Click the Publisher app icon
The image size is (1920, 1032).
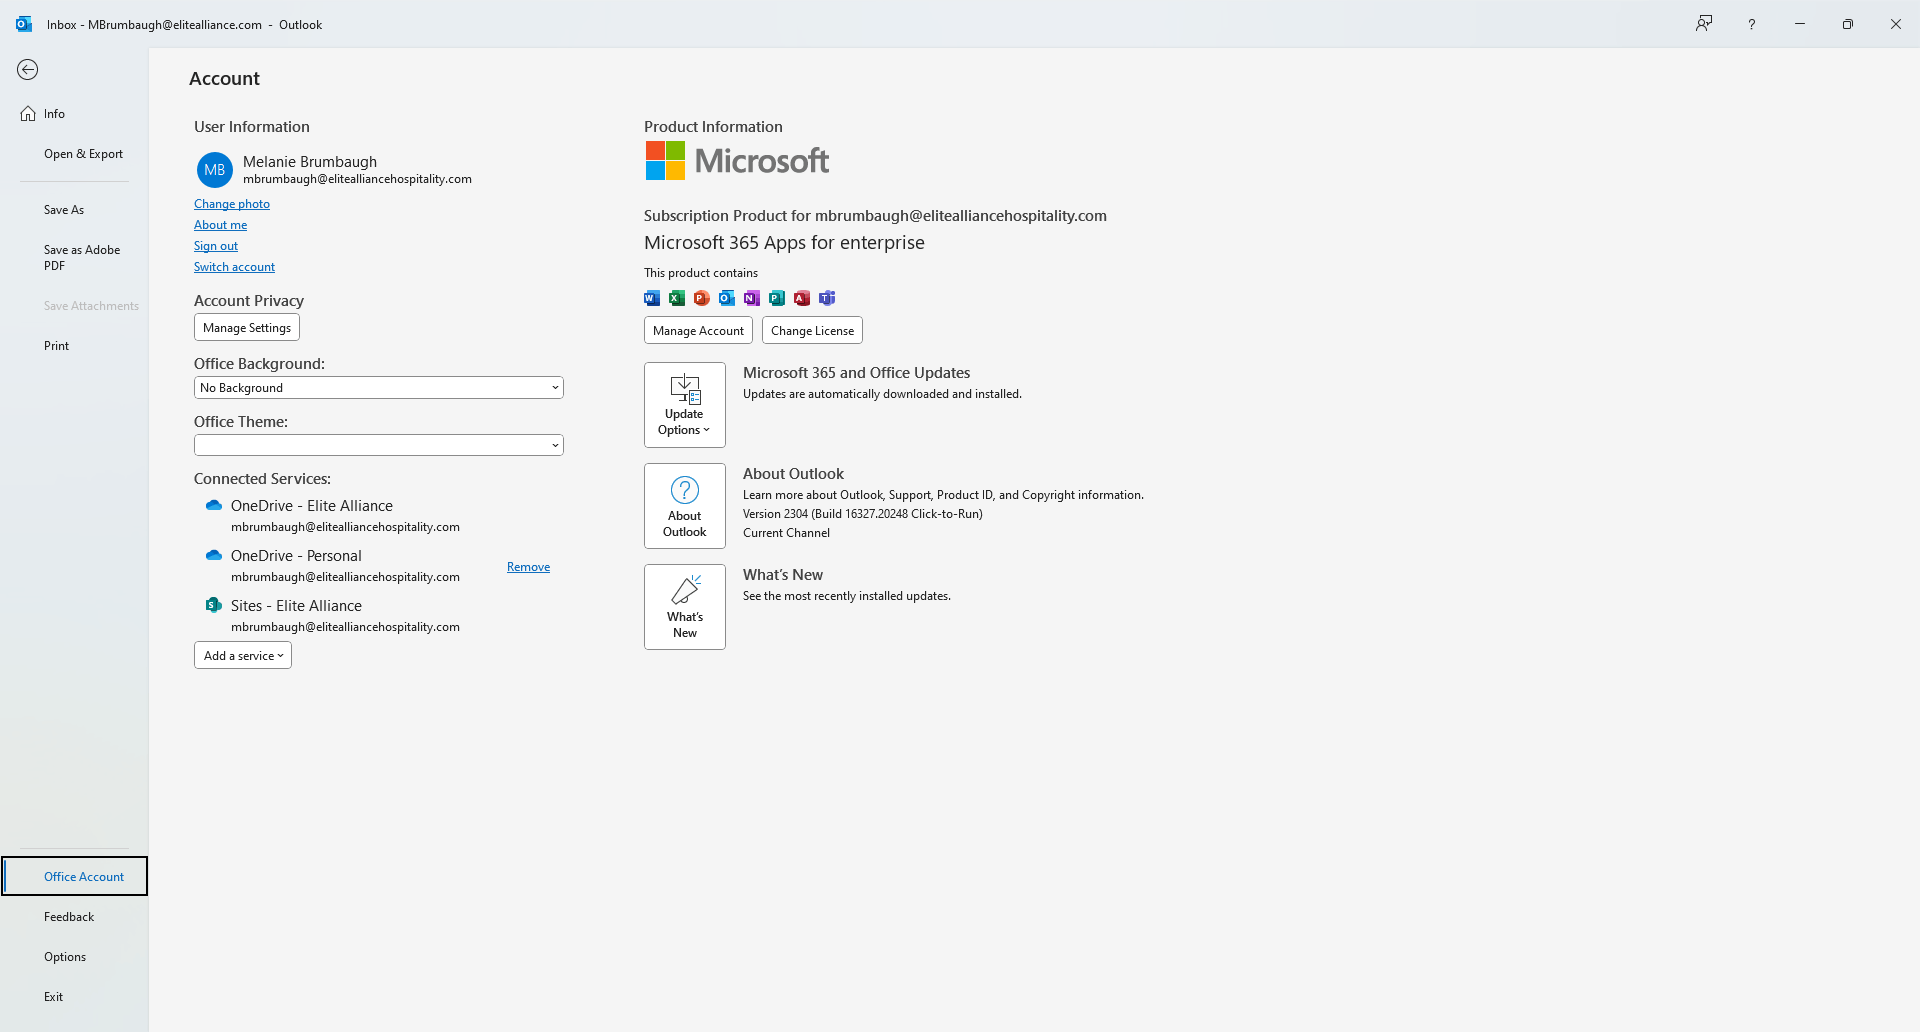[777, 298]
